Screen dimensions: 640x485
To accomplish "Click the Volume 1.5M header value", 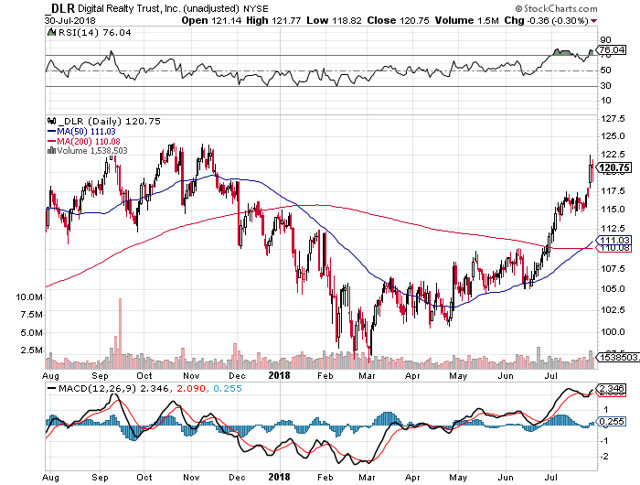I will click(x=467, y=20).
